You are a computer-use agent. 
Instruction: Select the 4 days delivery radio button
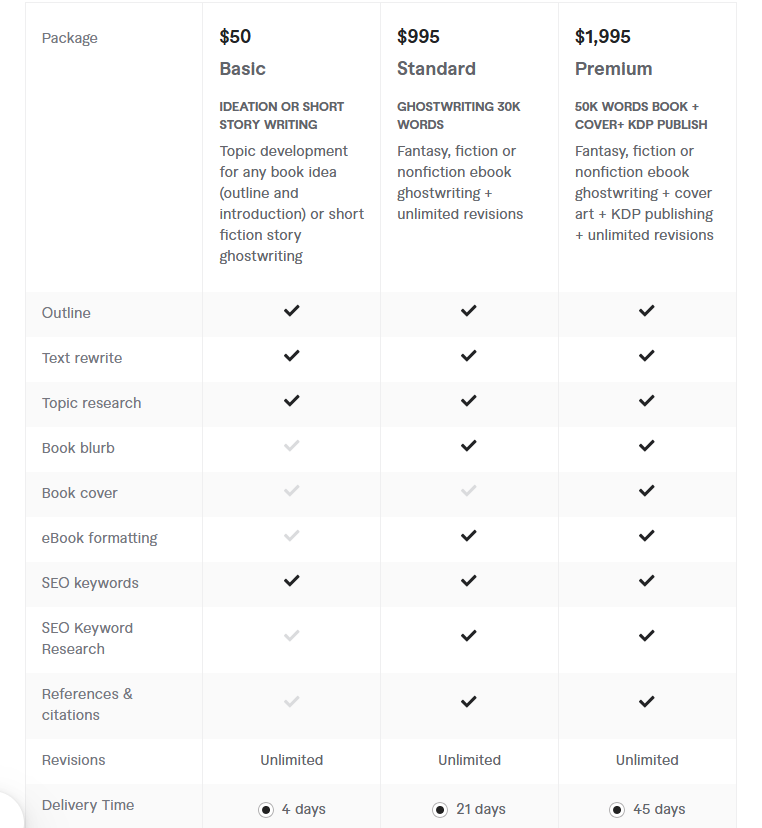coord(266,810)
